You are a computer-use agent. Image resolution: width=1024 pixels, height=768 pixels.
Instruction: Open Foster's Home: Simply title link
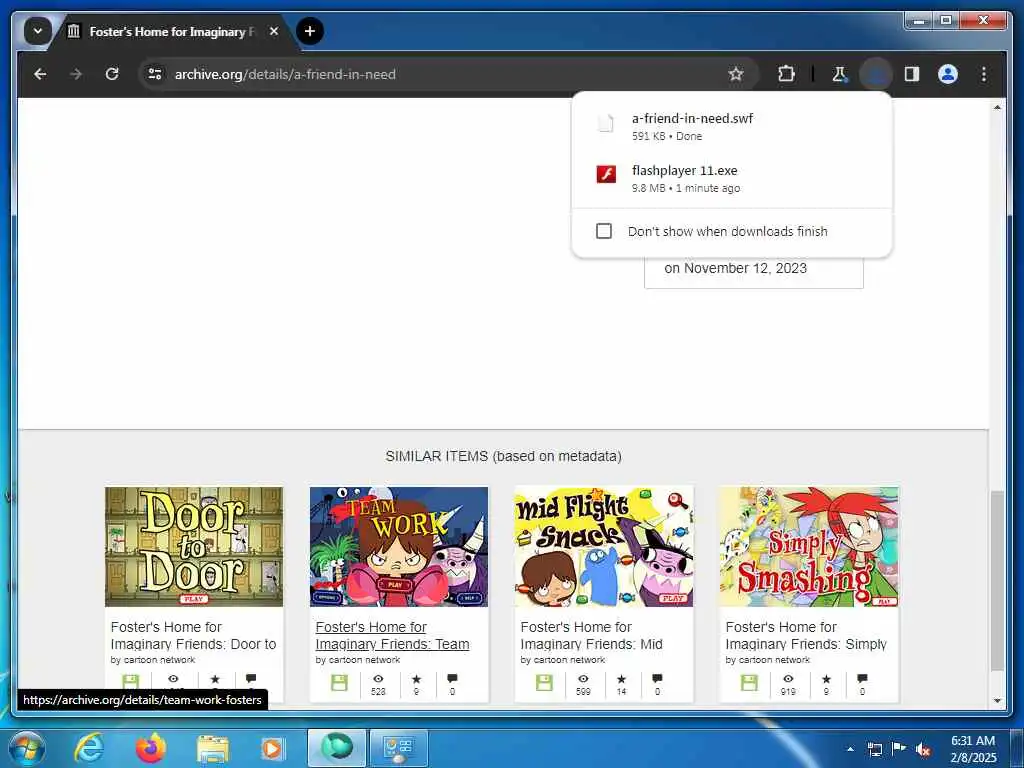click(x=806, y=635)
